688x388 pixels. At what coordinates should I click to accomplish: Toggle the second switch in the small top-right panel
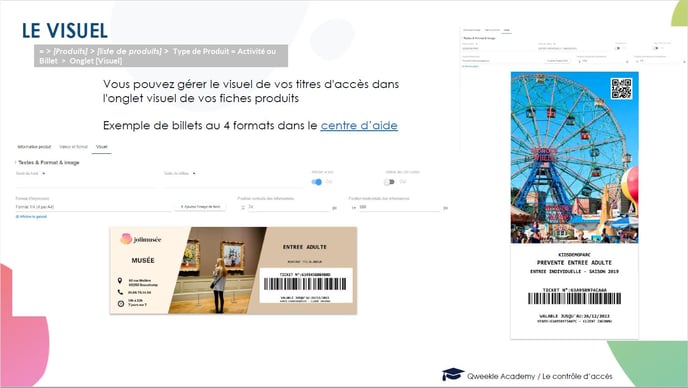pos(656,48)
